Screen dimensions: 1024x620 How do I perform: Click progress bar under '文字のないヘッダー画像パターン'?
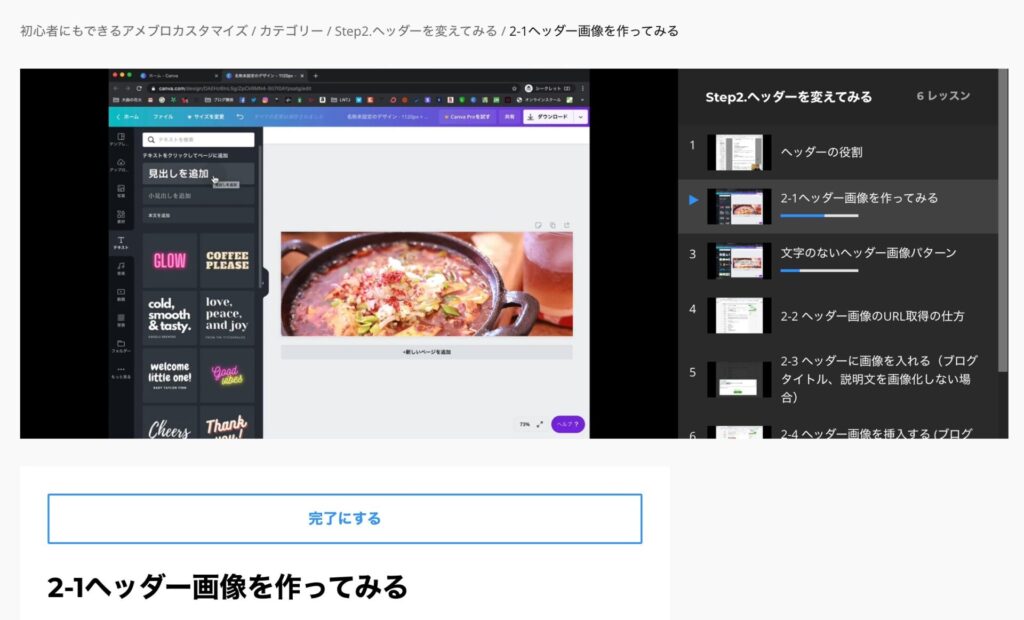point(819,270)
